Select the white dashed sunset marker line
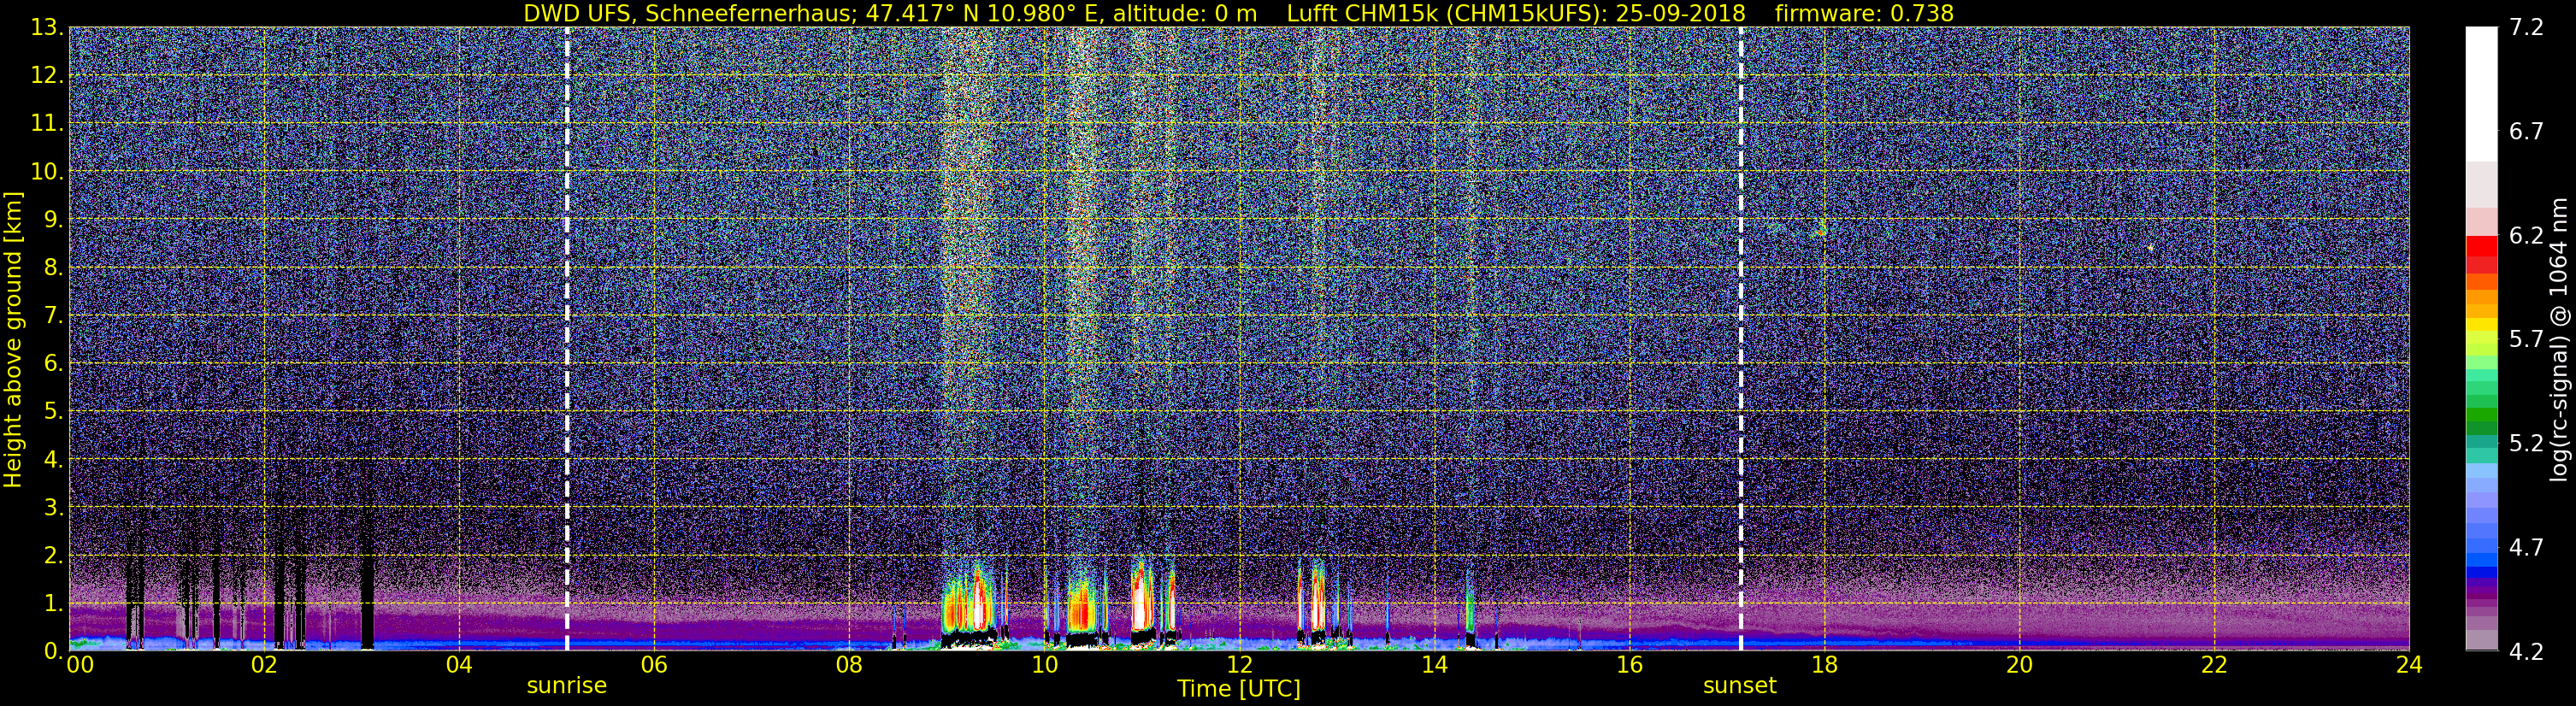 pos(1741,338)
